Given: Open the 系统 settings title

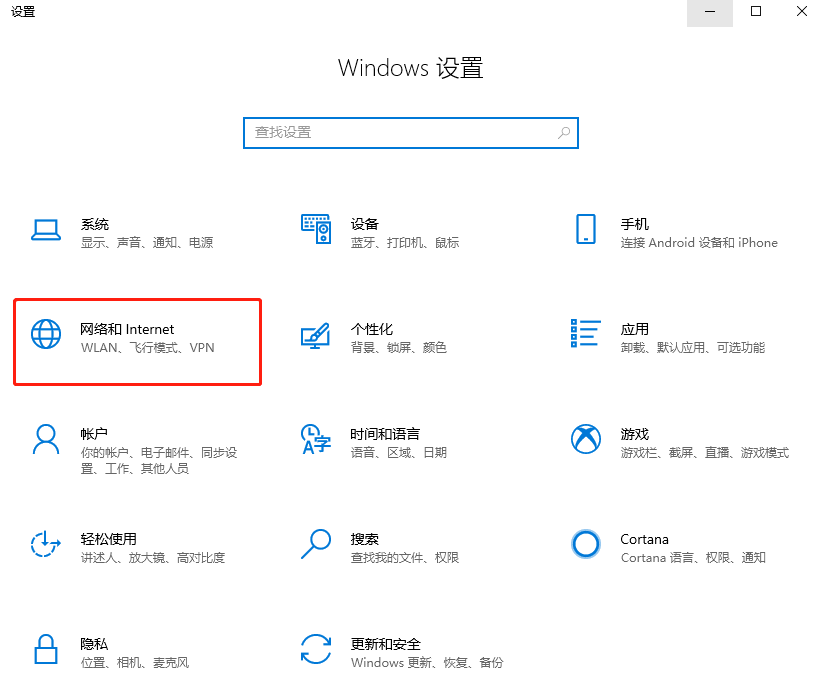Looking at the screenshot, I should (x=95, y=224).
